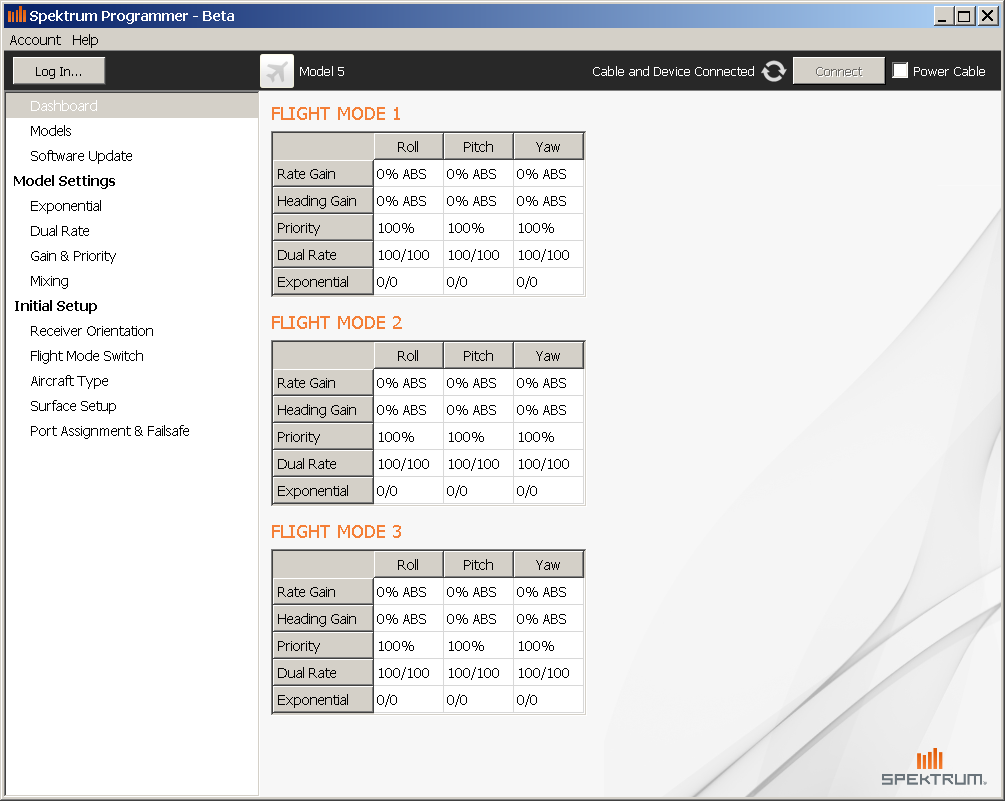Open the Models page
Image resolution: width=1005 pixels, height=801 pixels.
tap(51, 131)
